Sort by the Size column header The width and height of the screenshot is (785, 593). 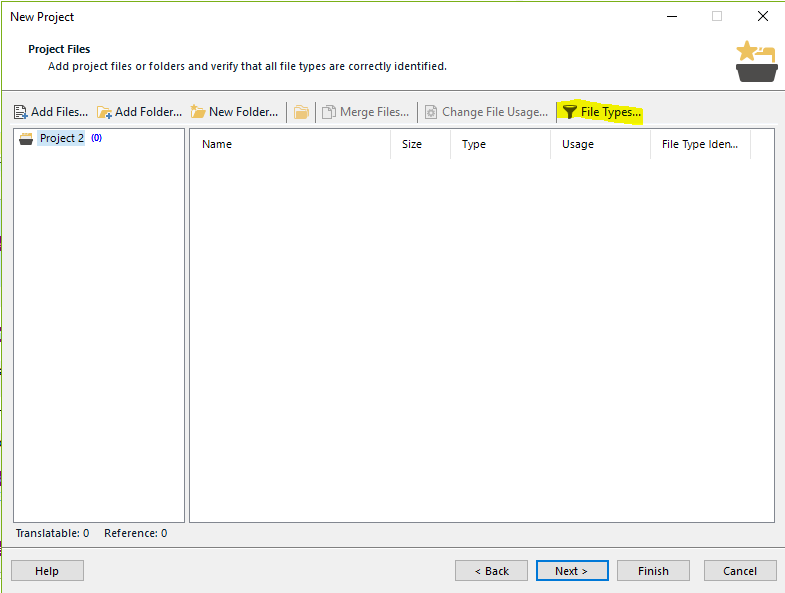click(421, 144)
